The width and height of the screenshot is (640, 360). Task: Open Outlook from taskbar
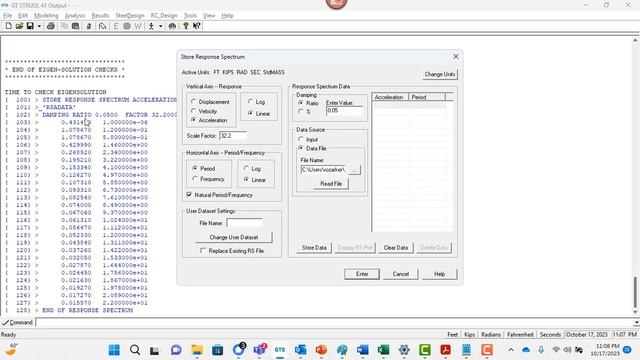(x=300, y=350)
